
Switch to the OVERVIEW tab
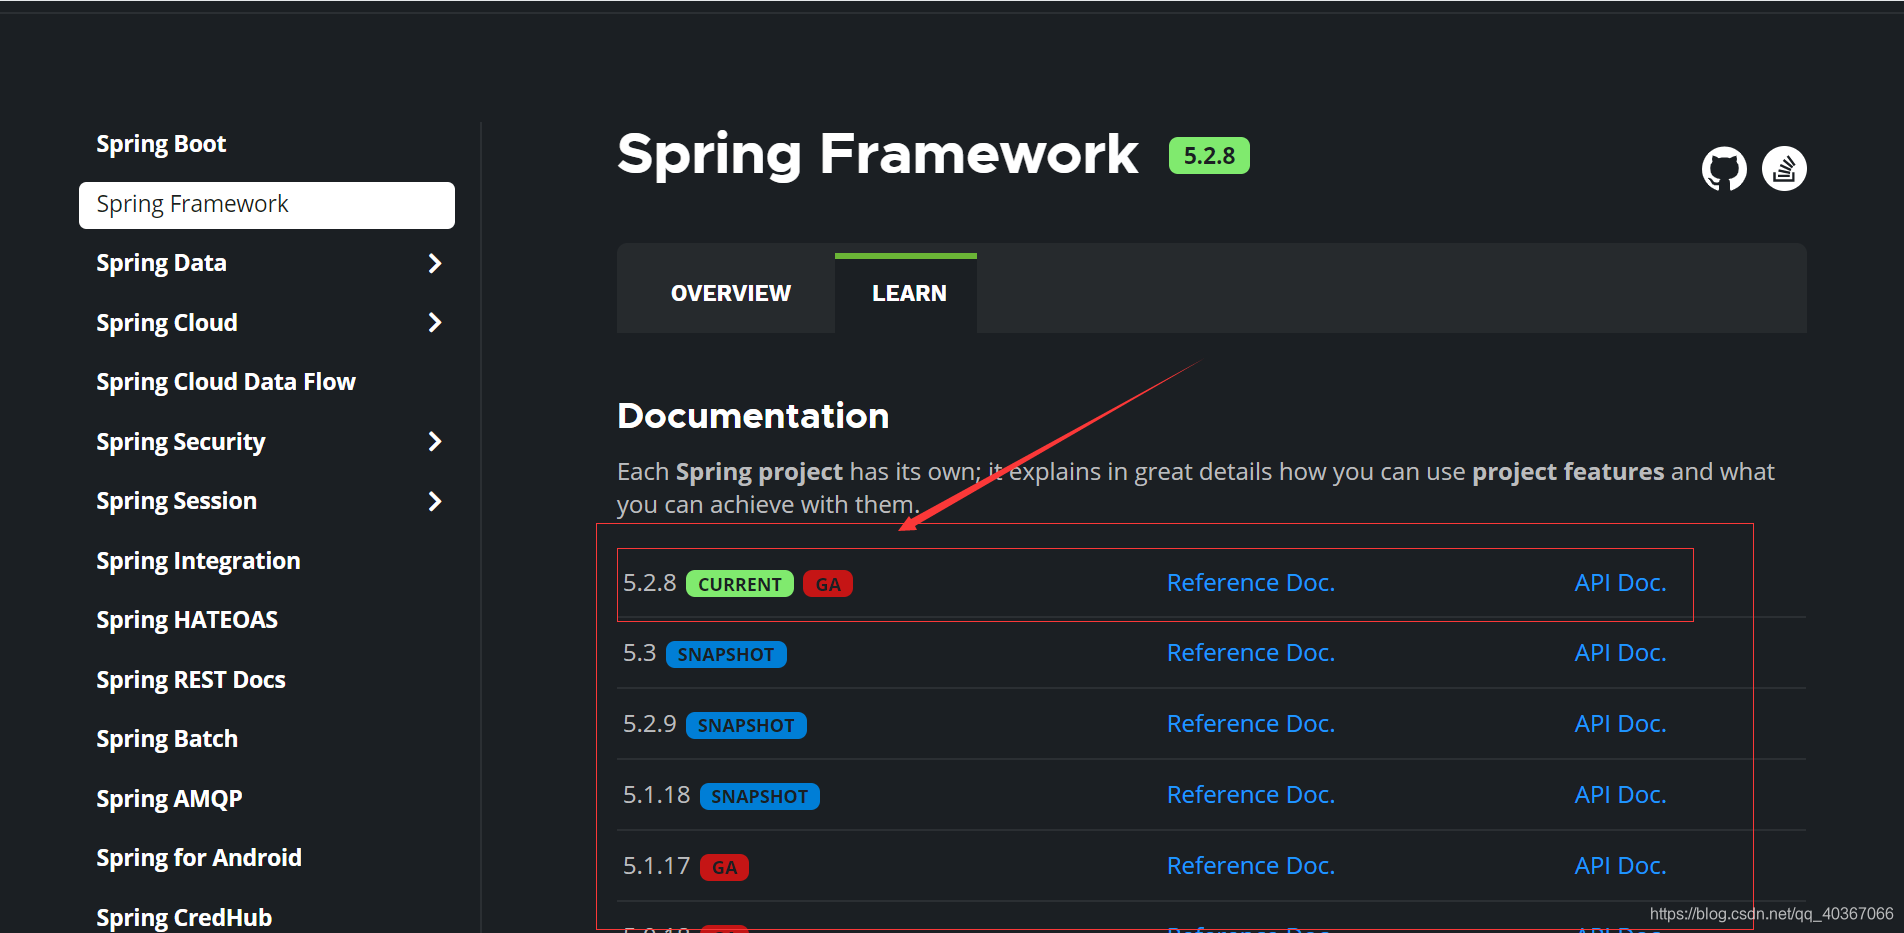729,292
